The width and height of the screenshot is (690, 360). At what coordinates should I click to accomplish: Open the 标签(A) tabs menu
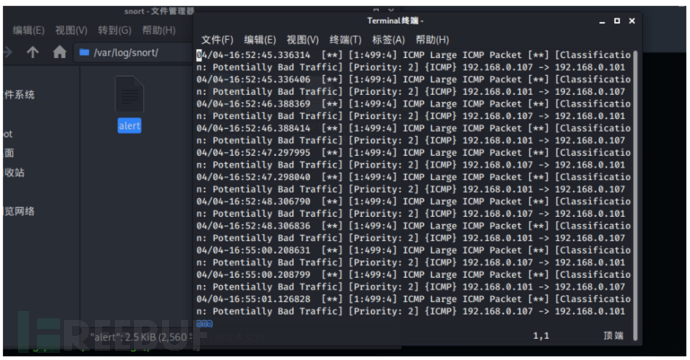388,40
